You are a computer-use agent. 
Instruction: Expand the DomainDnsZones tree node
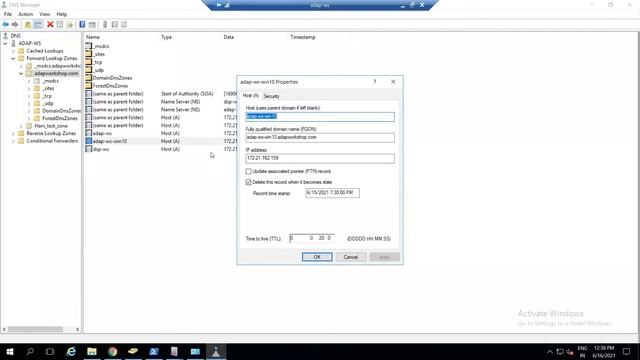click(x=29, y=111)
